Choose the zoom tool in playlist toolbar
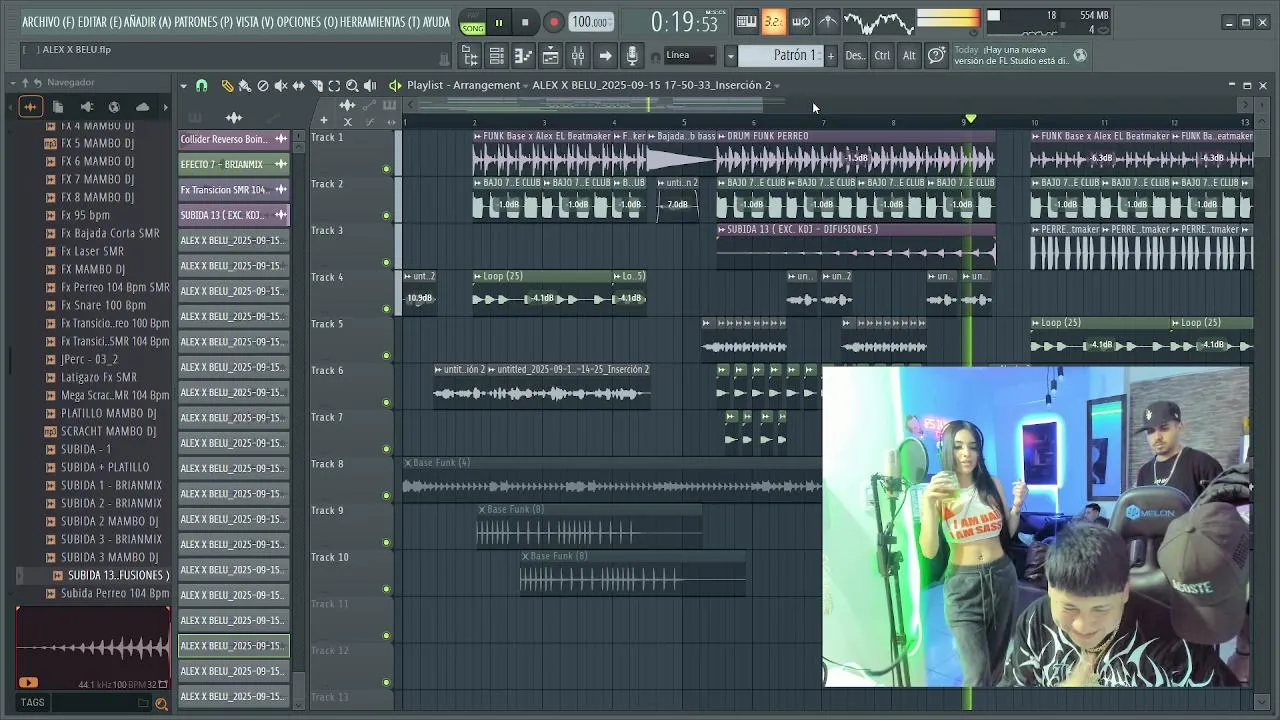The image size is (1280, 720). (x=352, y=86)
